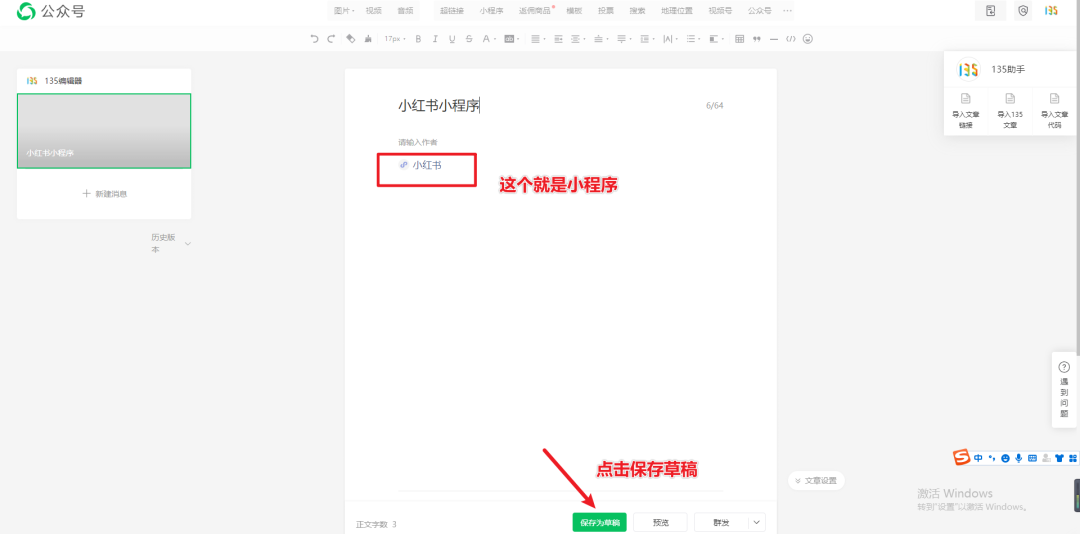Open the both-side indent dropdown
Screen dimensions: 1080x534
[x=578, y=39]
